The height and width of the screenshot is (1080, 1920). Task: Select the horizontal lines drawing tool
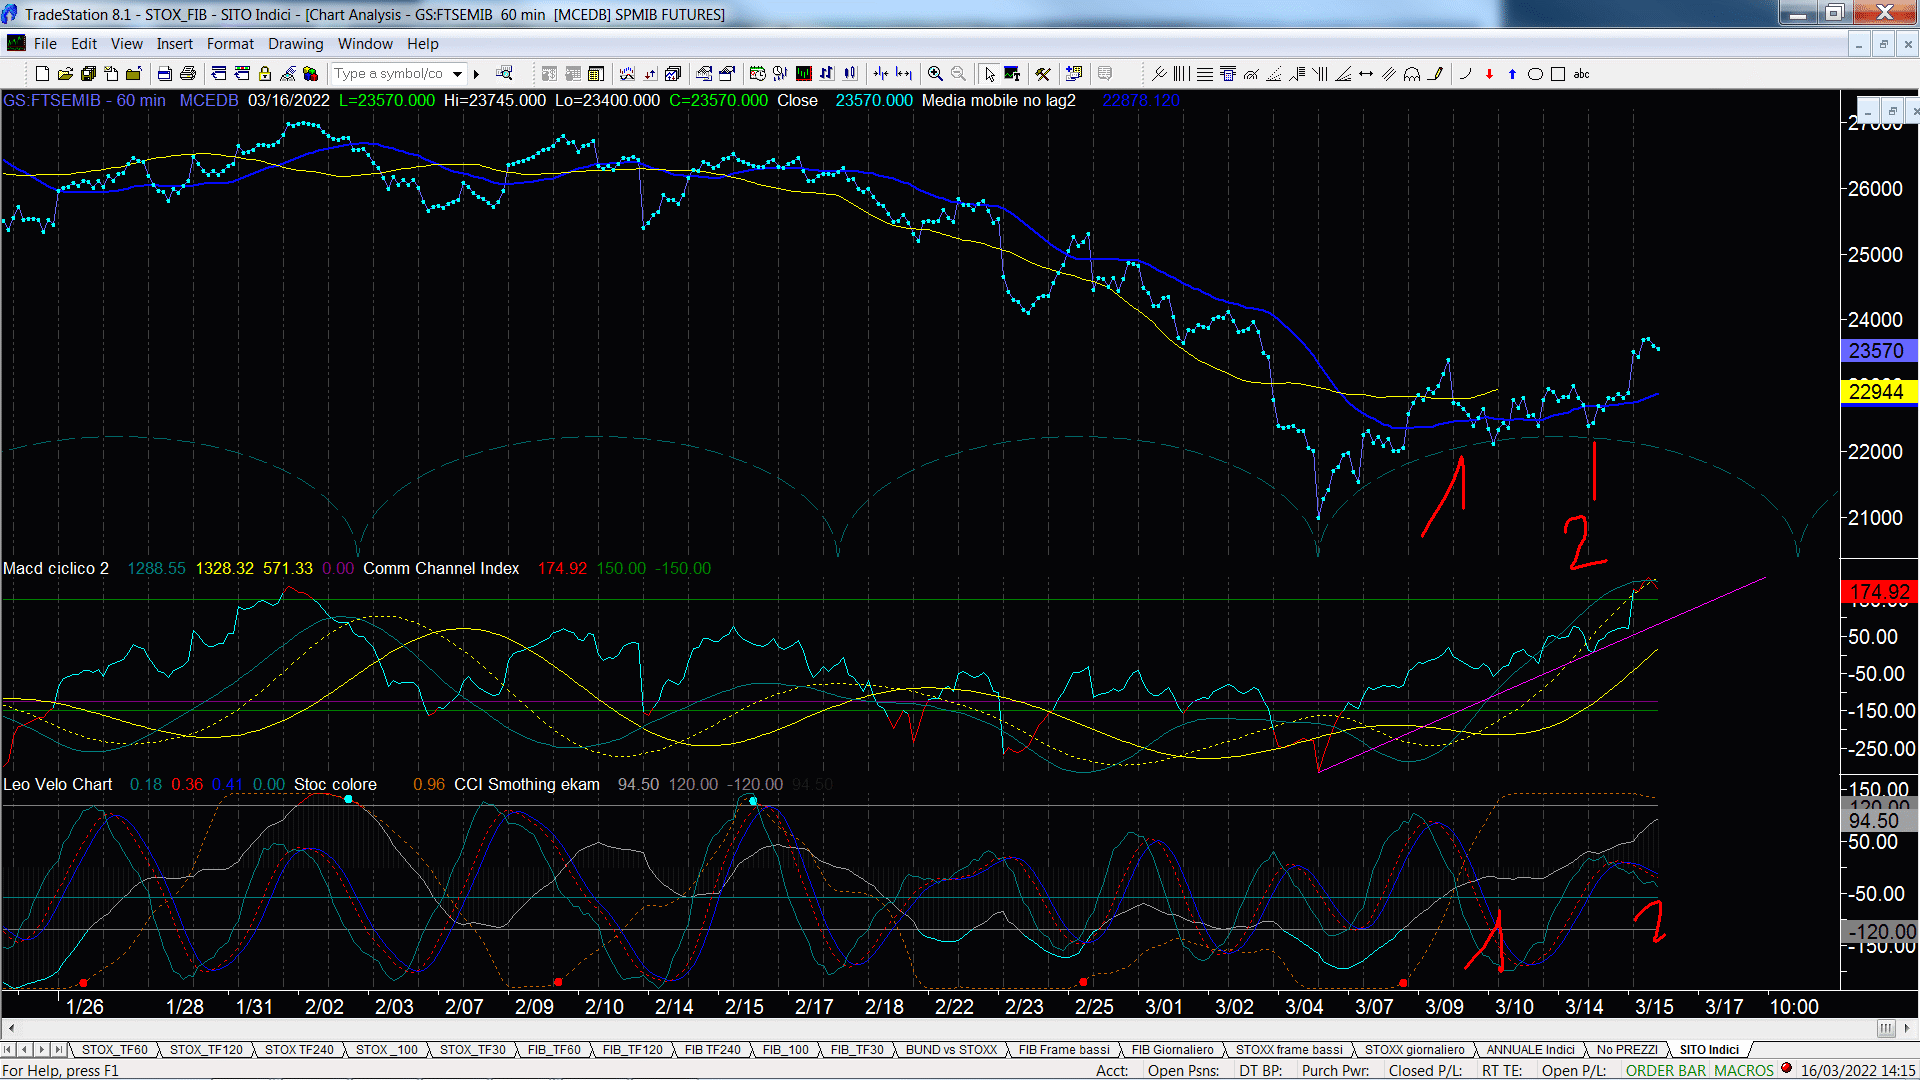click(x=1205, y=74)
